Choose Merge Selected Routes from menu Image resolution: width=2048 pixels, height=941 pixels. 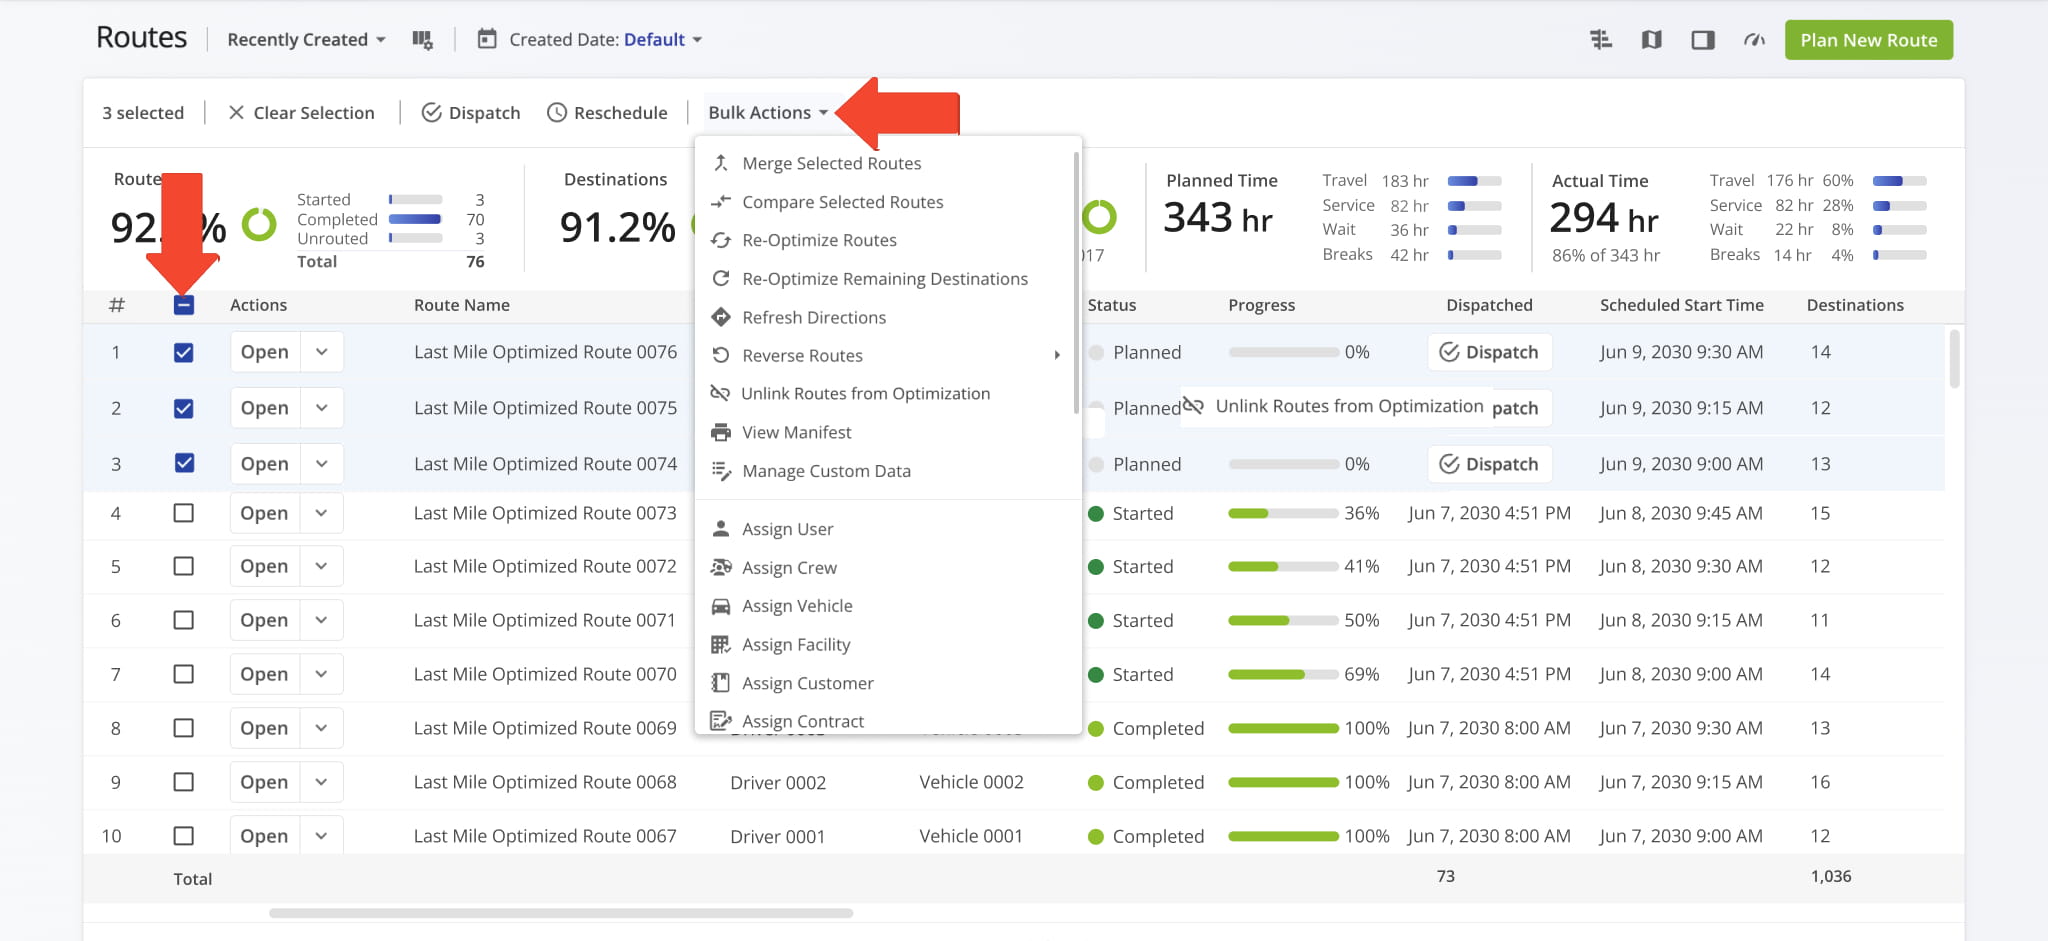831,164
